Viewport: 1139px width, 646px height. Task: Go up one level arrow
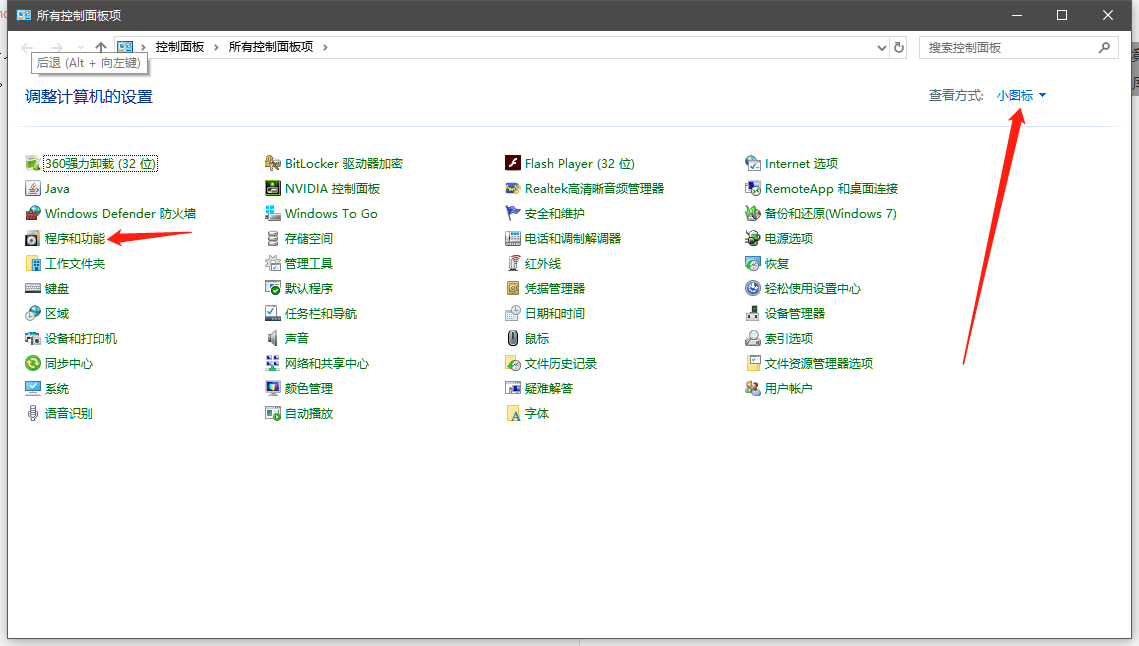pos(101,48)
